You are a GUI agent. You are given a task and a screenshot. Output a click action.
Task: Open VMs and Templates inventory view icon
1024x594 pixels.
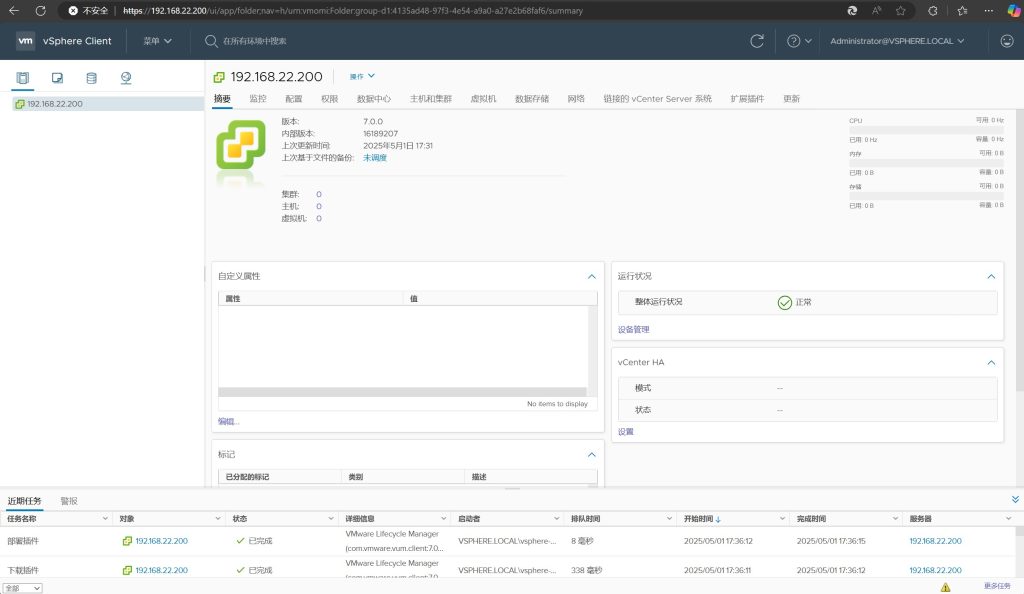coord(57,78)
